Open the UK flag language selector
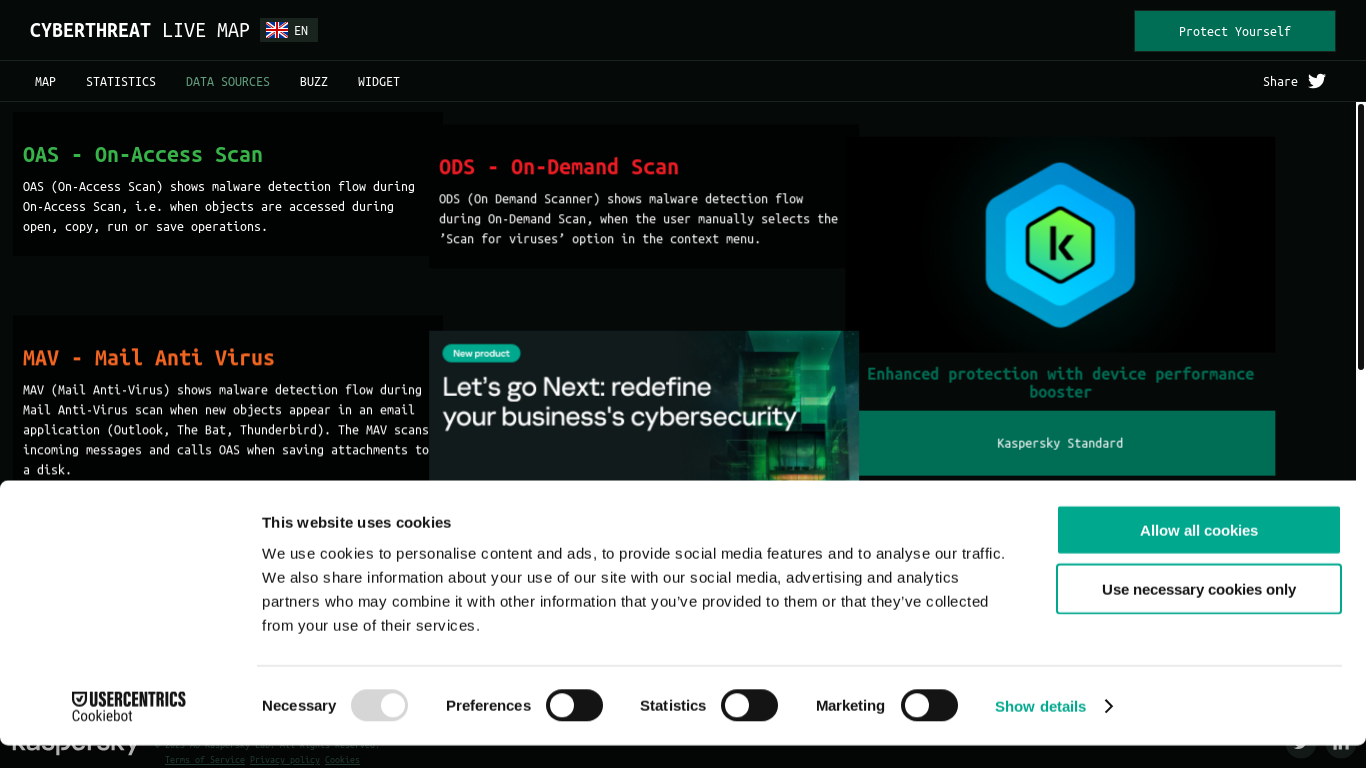This screenshot has width=1366, height=768. [289, 30]
